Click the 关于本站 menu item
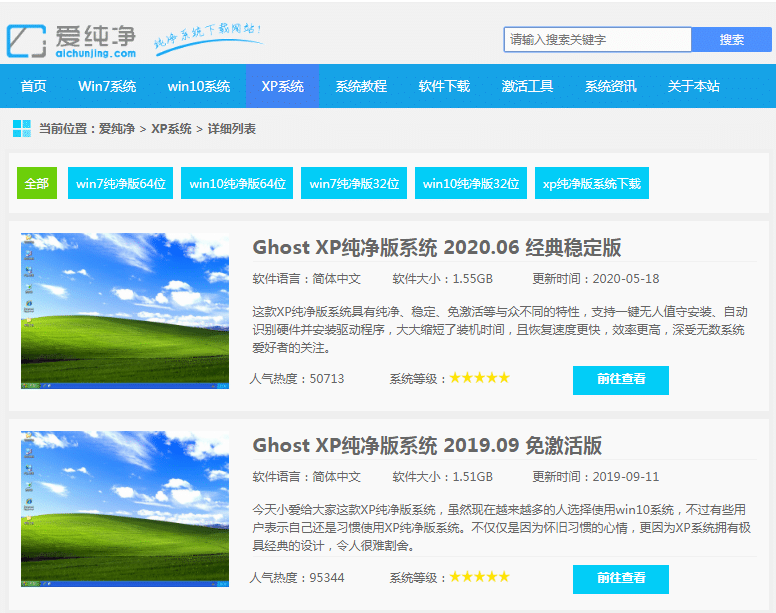This screenshot has width=776, height=613. (693, 86)
